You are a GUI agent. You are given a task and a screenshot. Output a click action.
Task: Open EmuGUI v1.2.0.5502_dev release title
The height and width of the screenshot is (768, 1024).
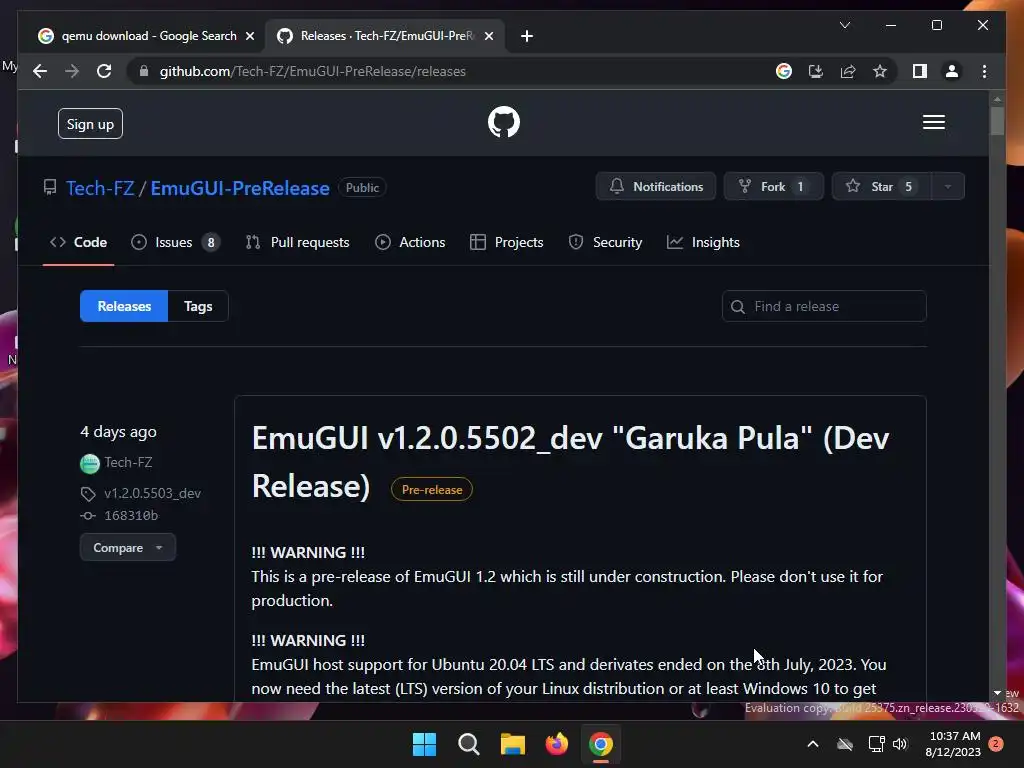click(570, 462)
